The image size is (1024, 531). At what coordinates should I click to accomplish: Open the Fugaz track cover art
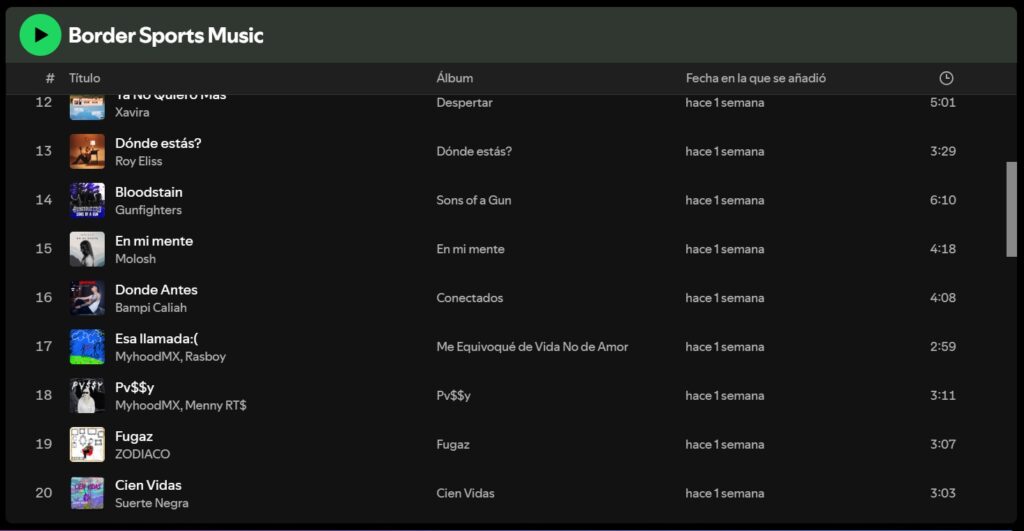click(x=87, y=444)
